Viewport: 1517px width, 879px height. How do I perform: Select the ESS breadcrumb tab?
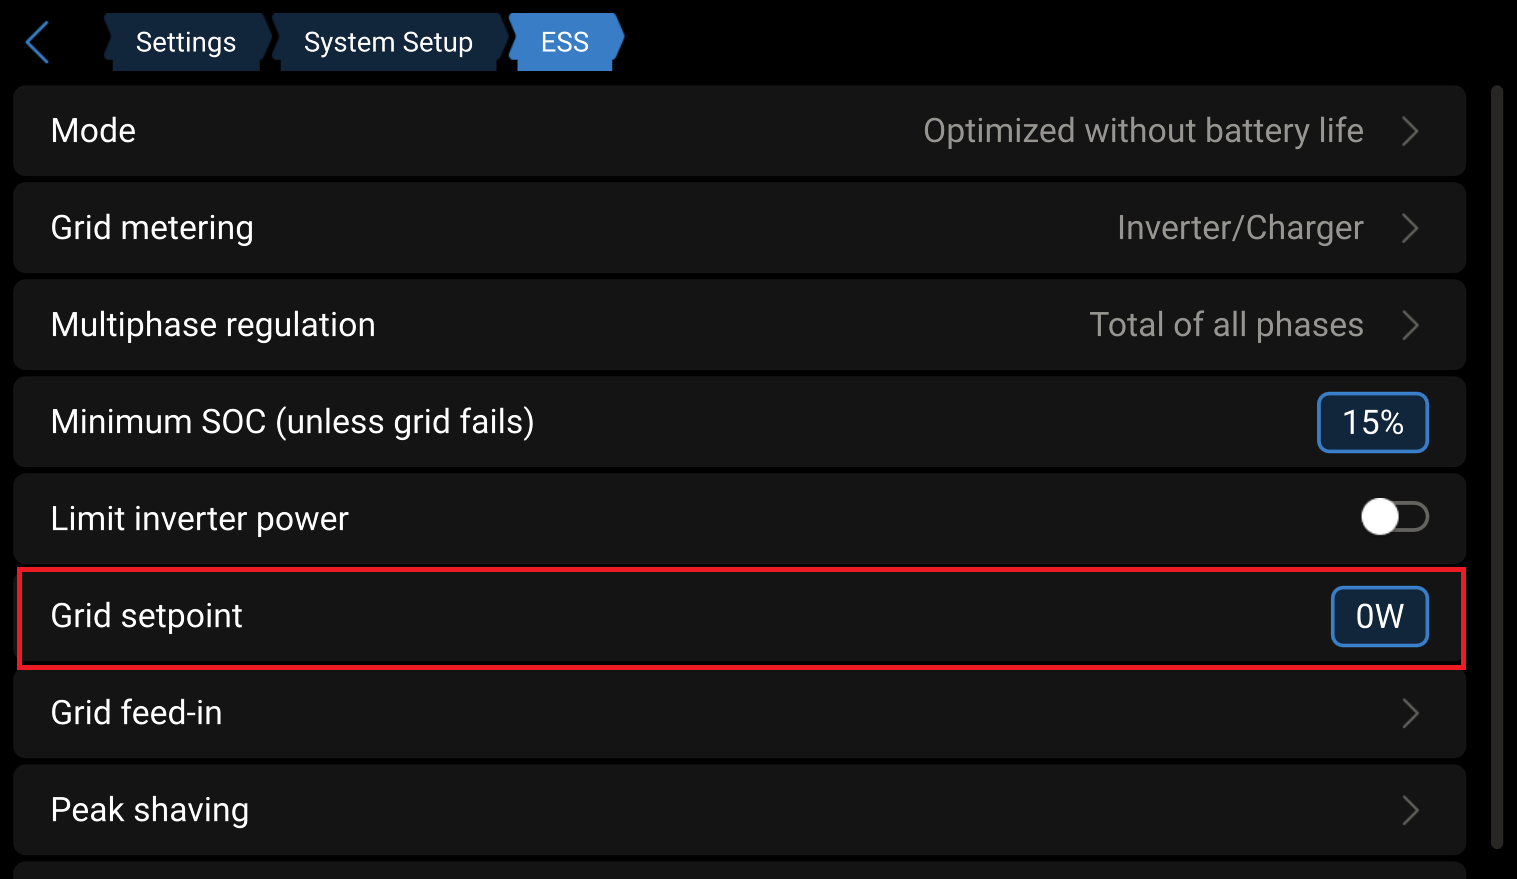click(565, 43)
